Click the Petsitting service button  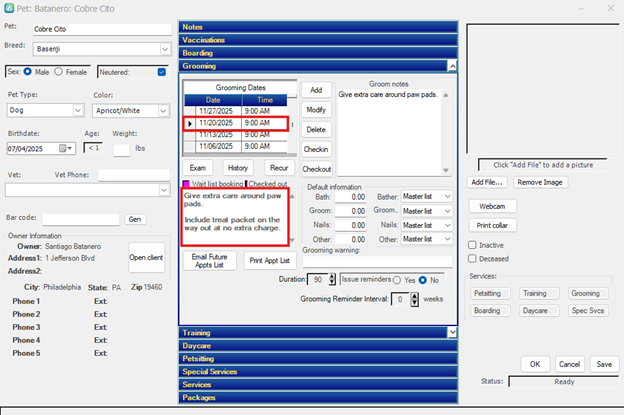click(491, 293)
